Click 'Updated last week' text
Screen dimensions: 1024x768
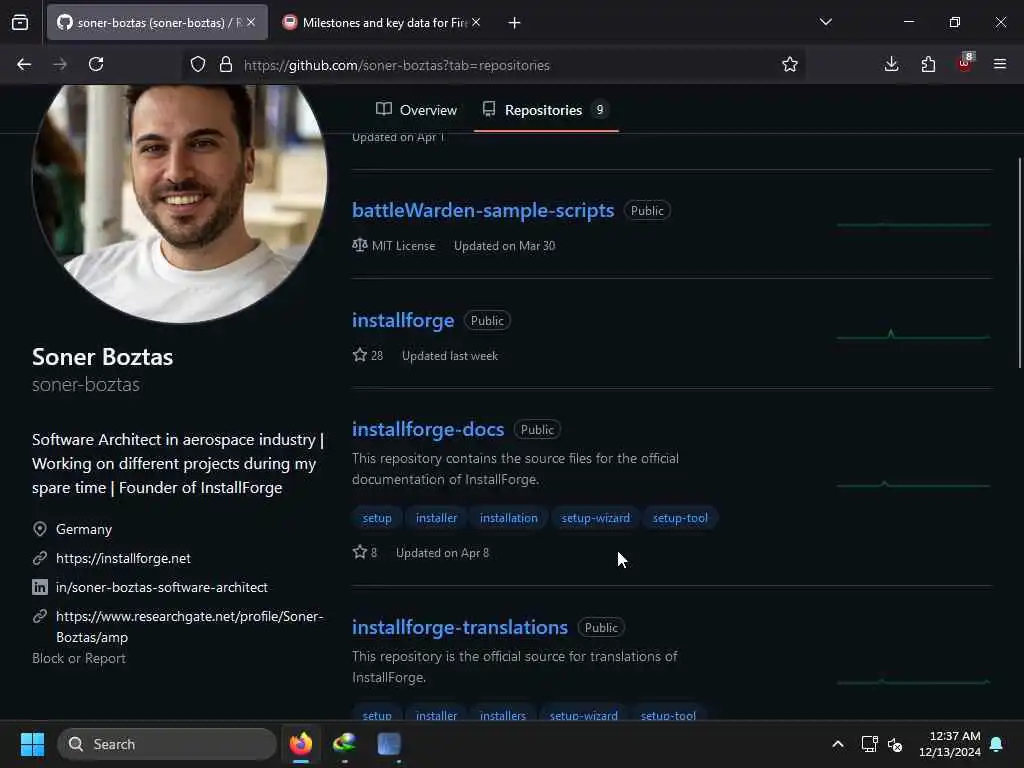point(450,356)
